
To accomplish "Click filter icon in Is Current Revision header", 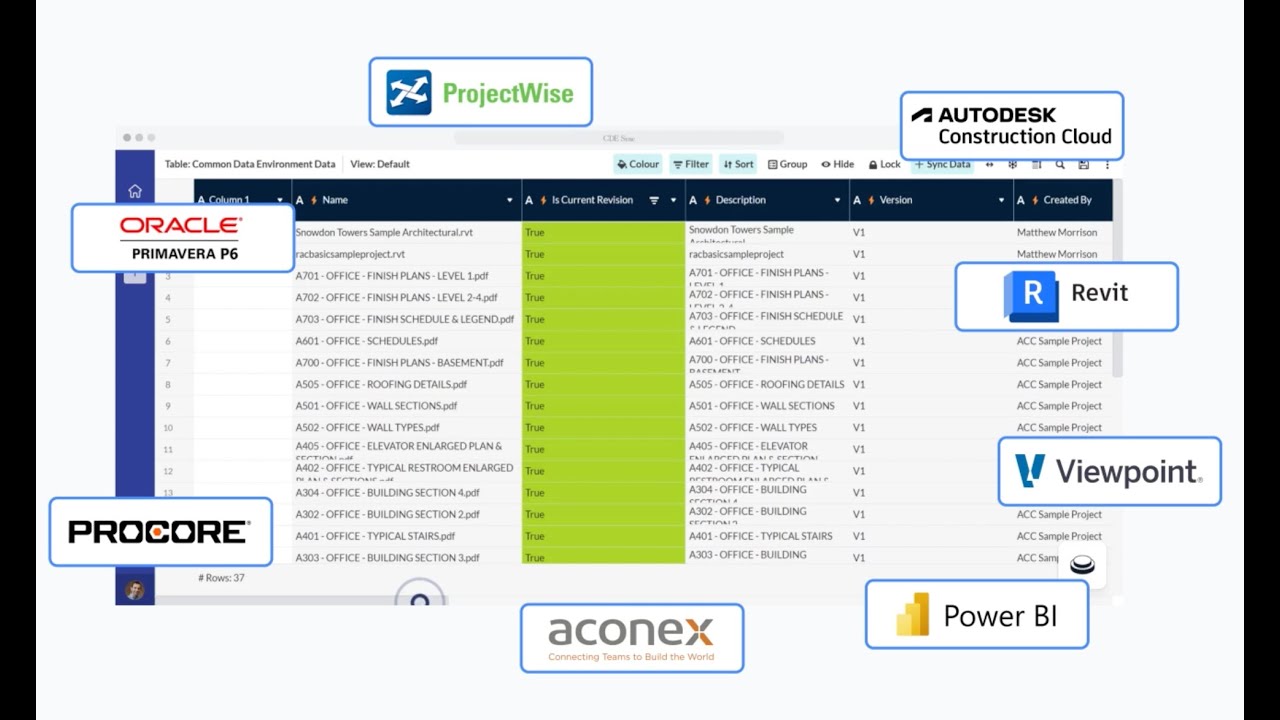I will (654, 201).
